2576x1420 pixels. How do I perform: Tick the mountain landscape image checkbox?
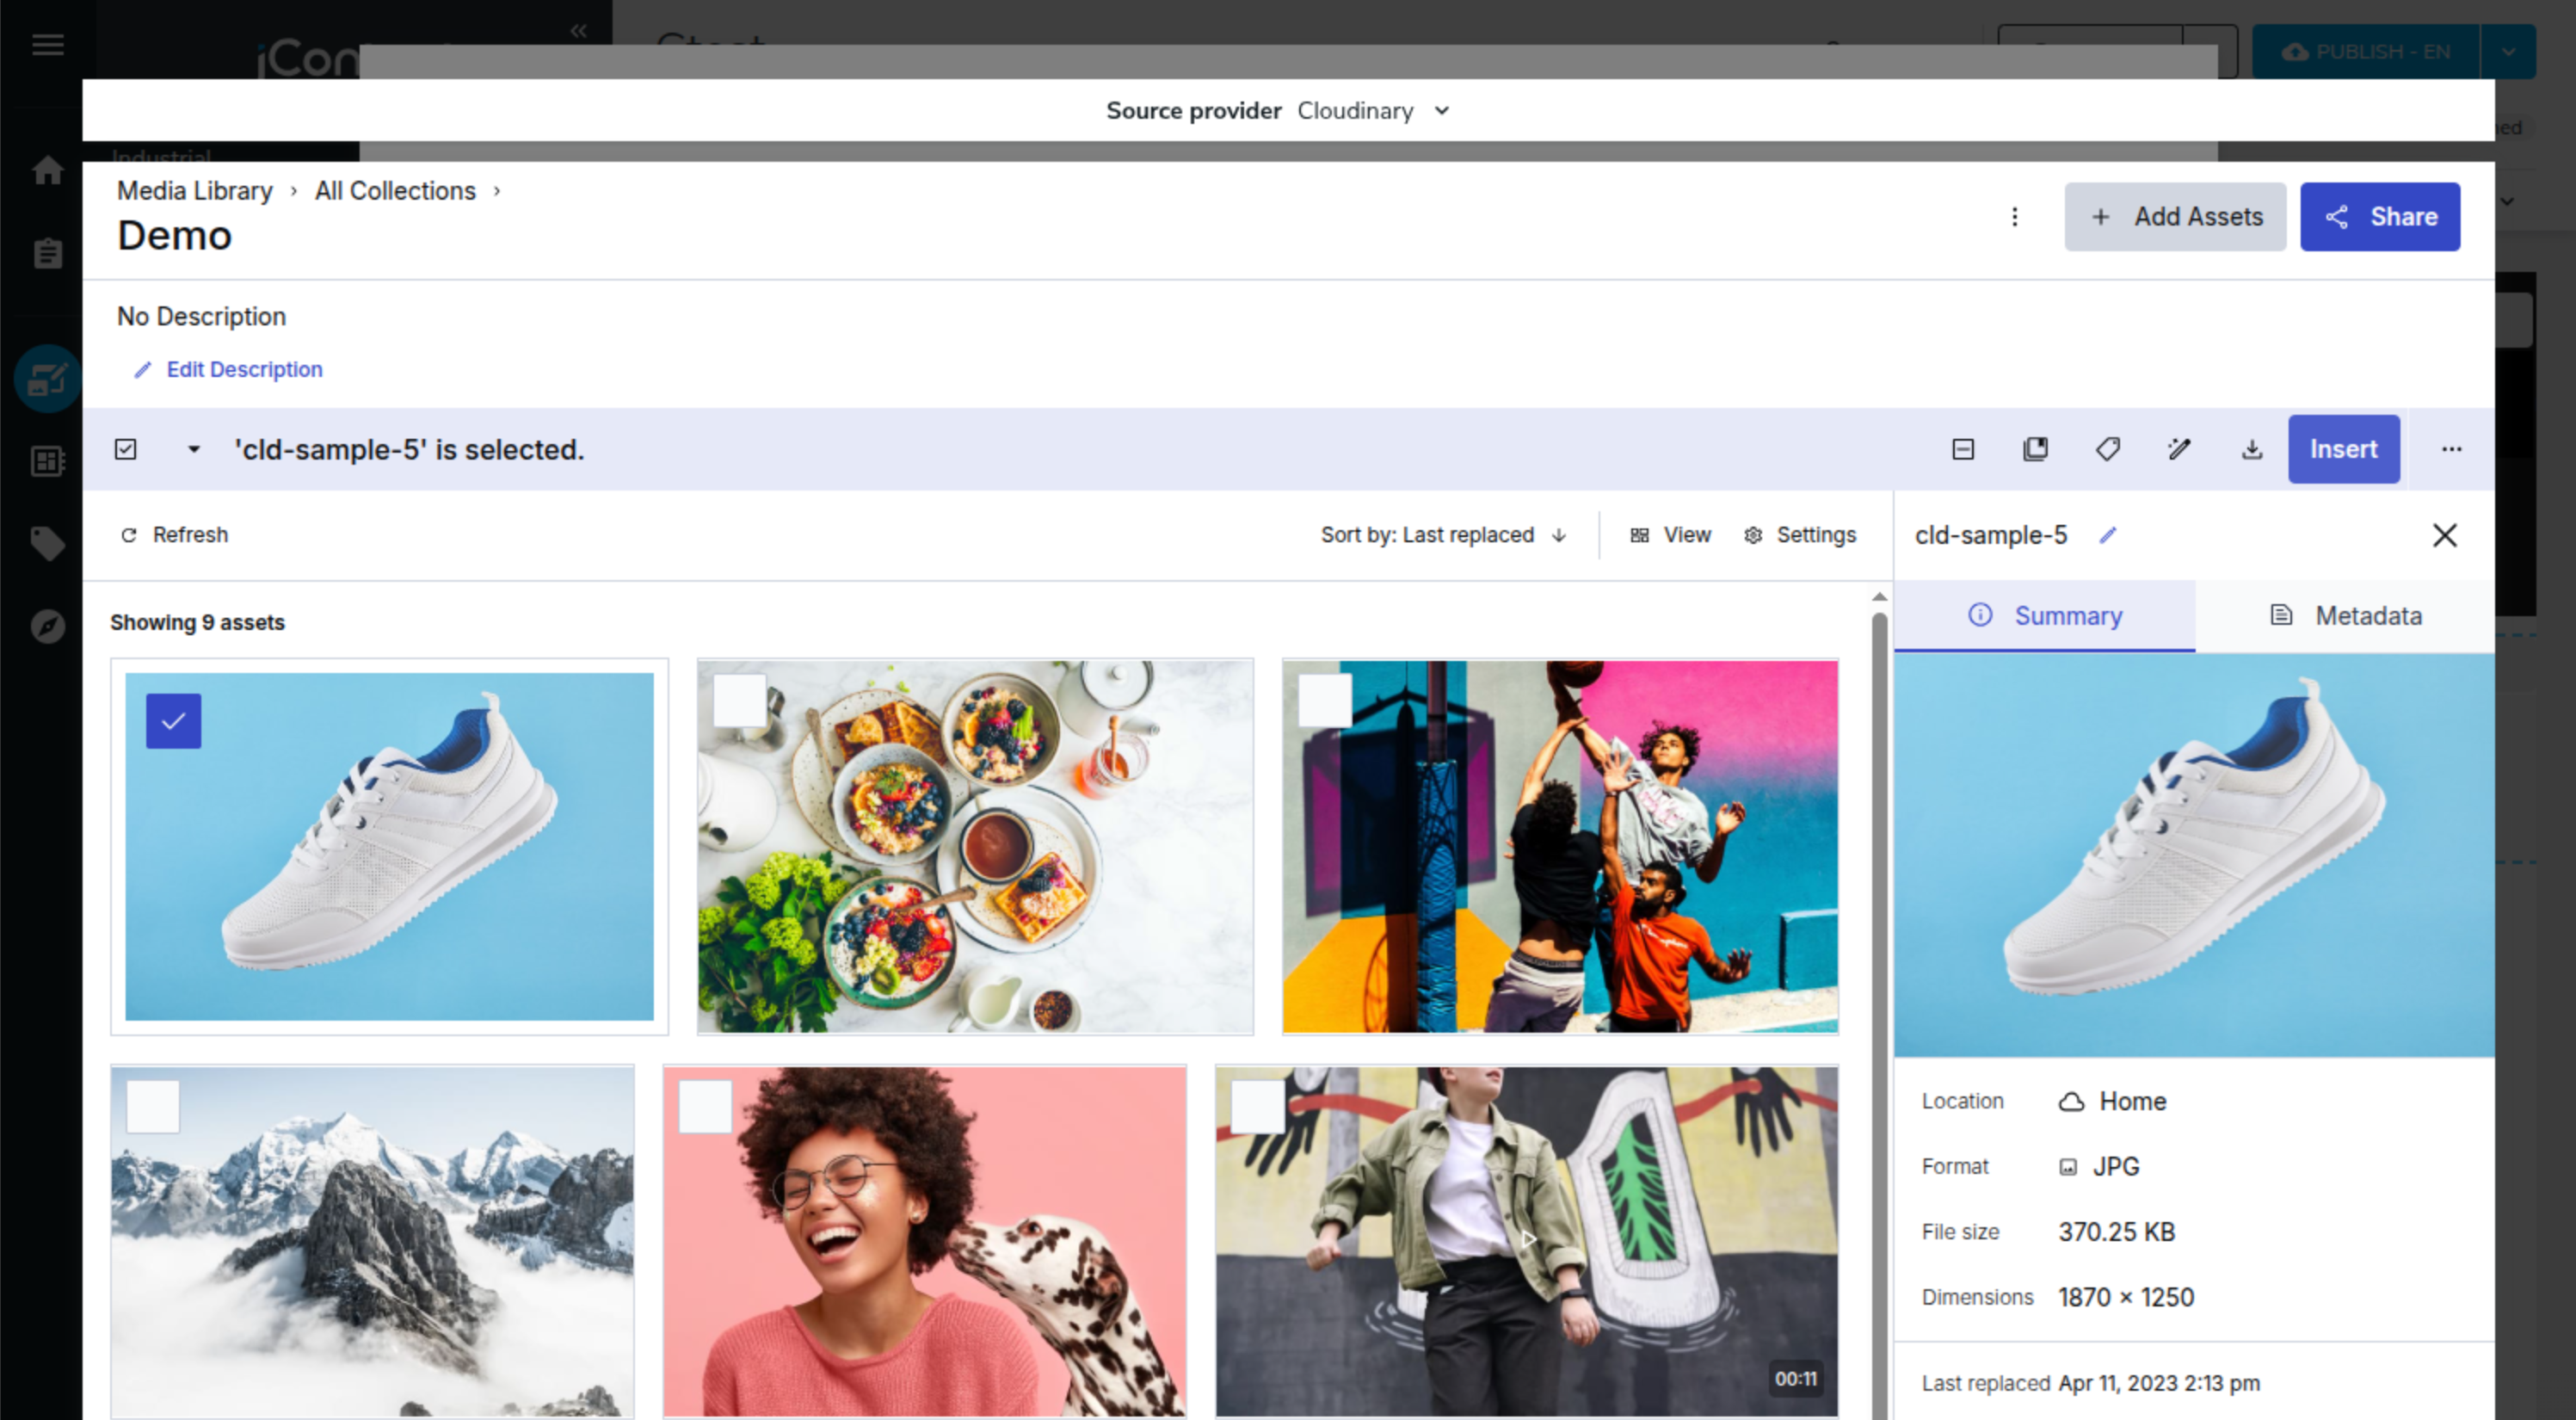(153, 1106)
